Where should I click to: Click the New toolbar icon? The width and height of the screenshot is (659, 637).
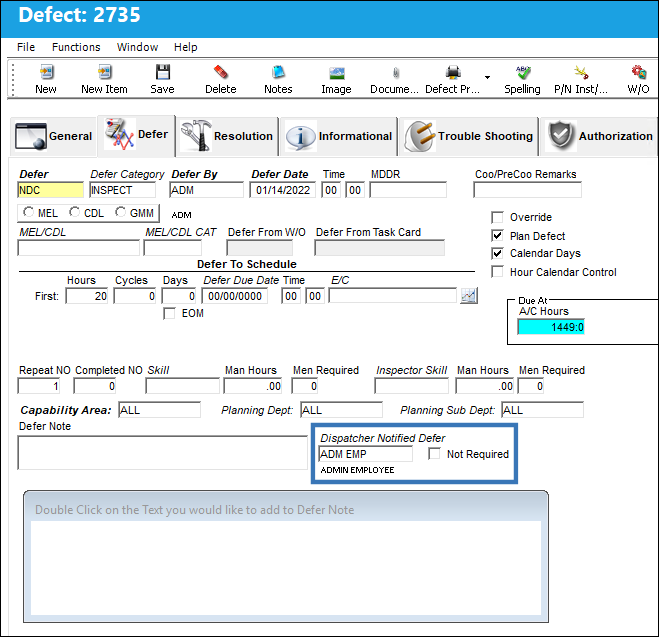(46, 72)
